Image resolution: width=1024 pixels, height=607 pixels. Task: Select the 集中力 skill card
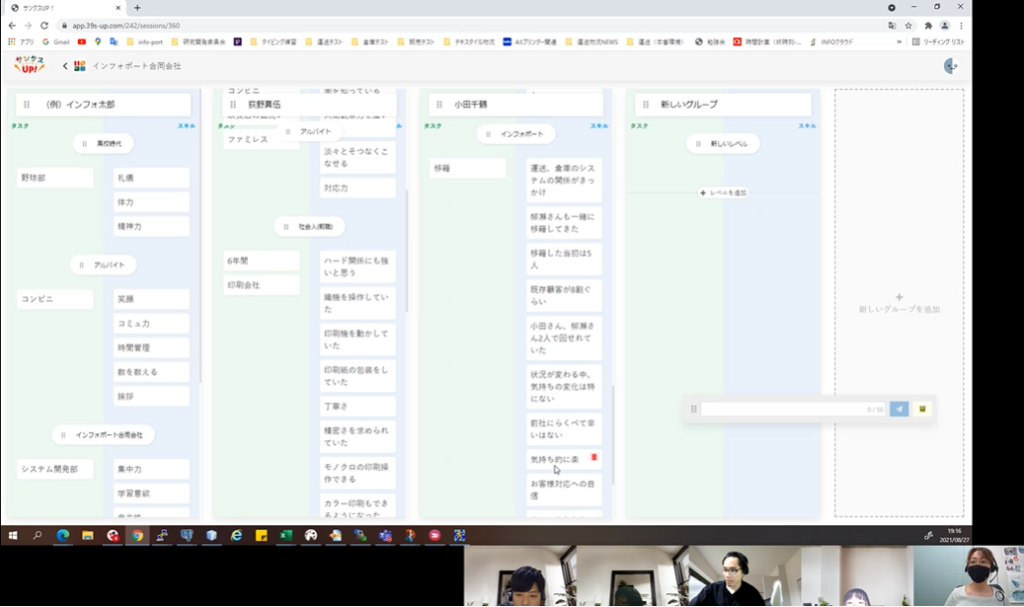(x=152, y=469)
